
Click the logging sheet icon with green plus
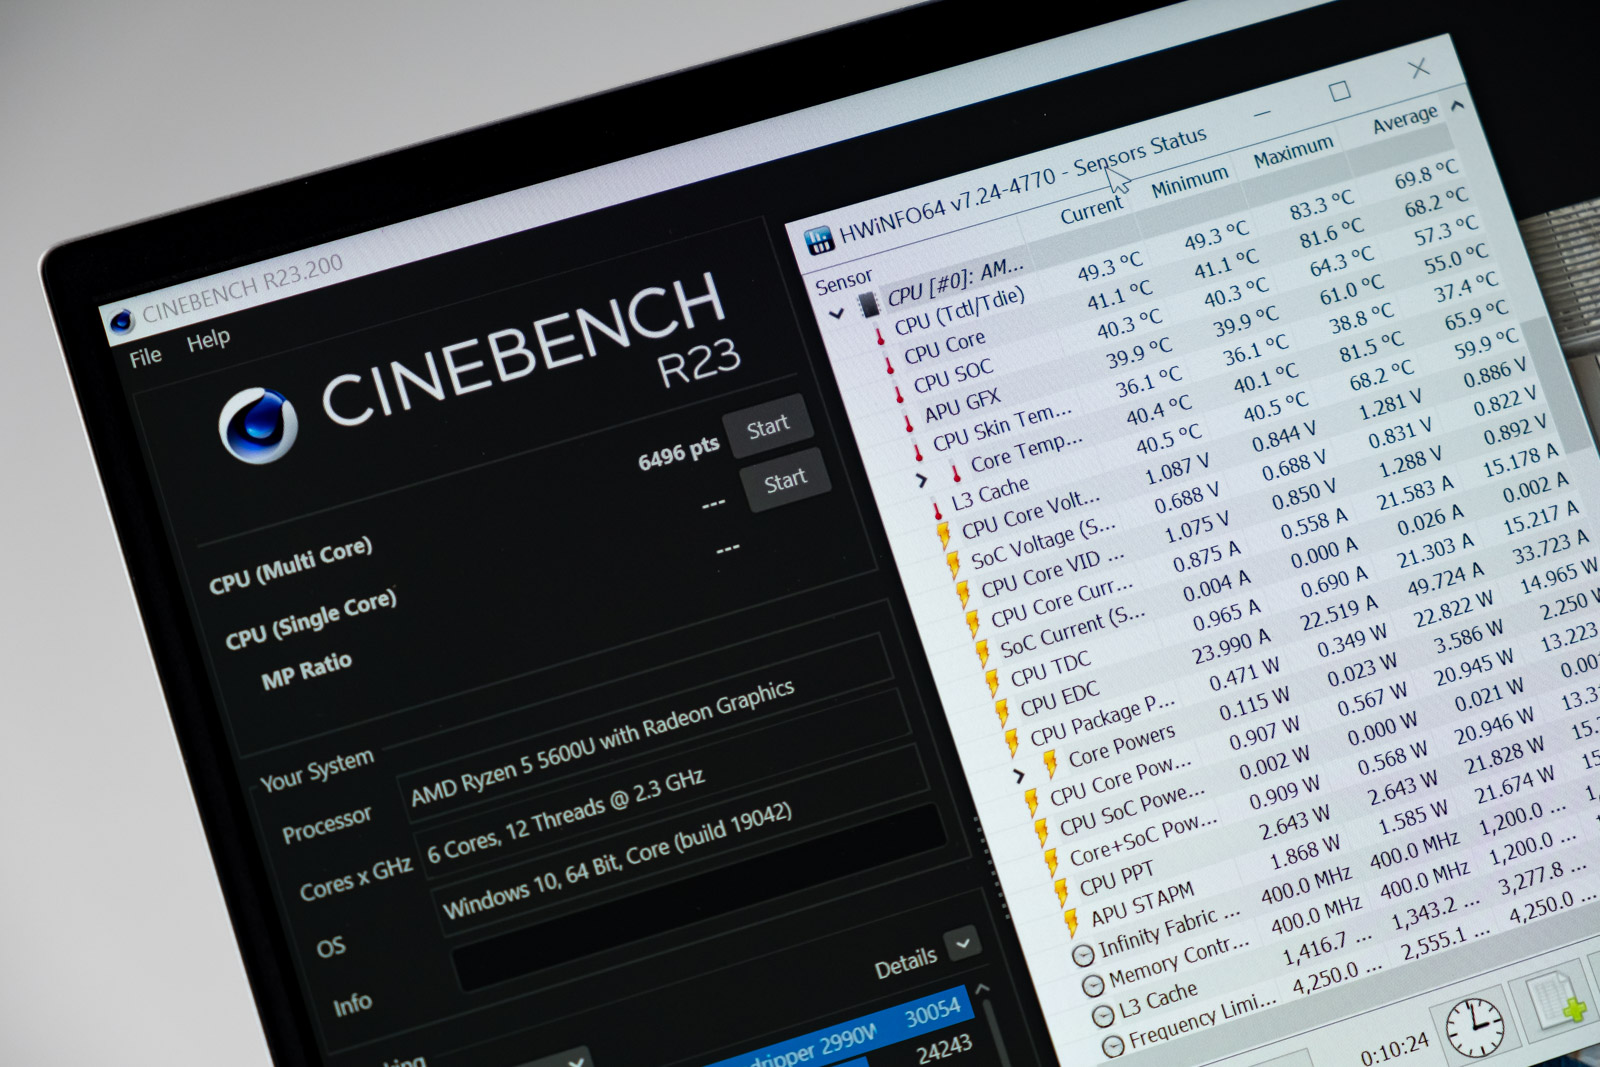tap(1555, 1003)
